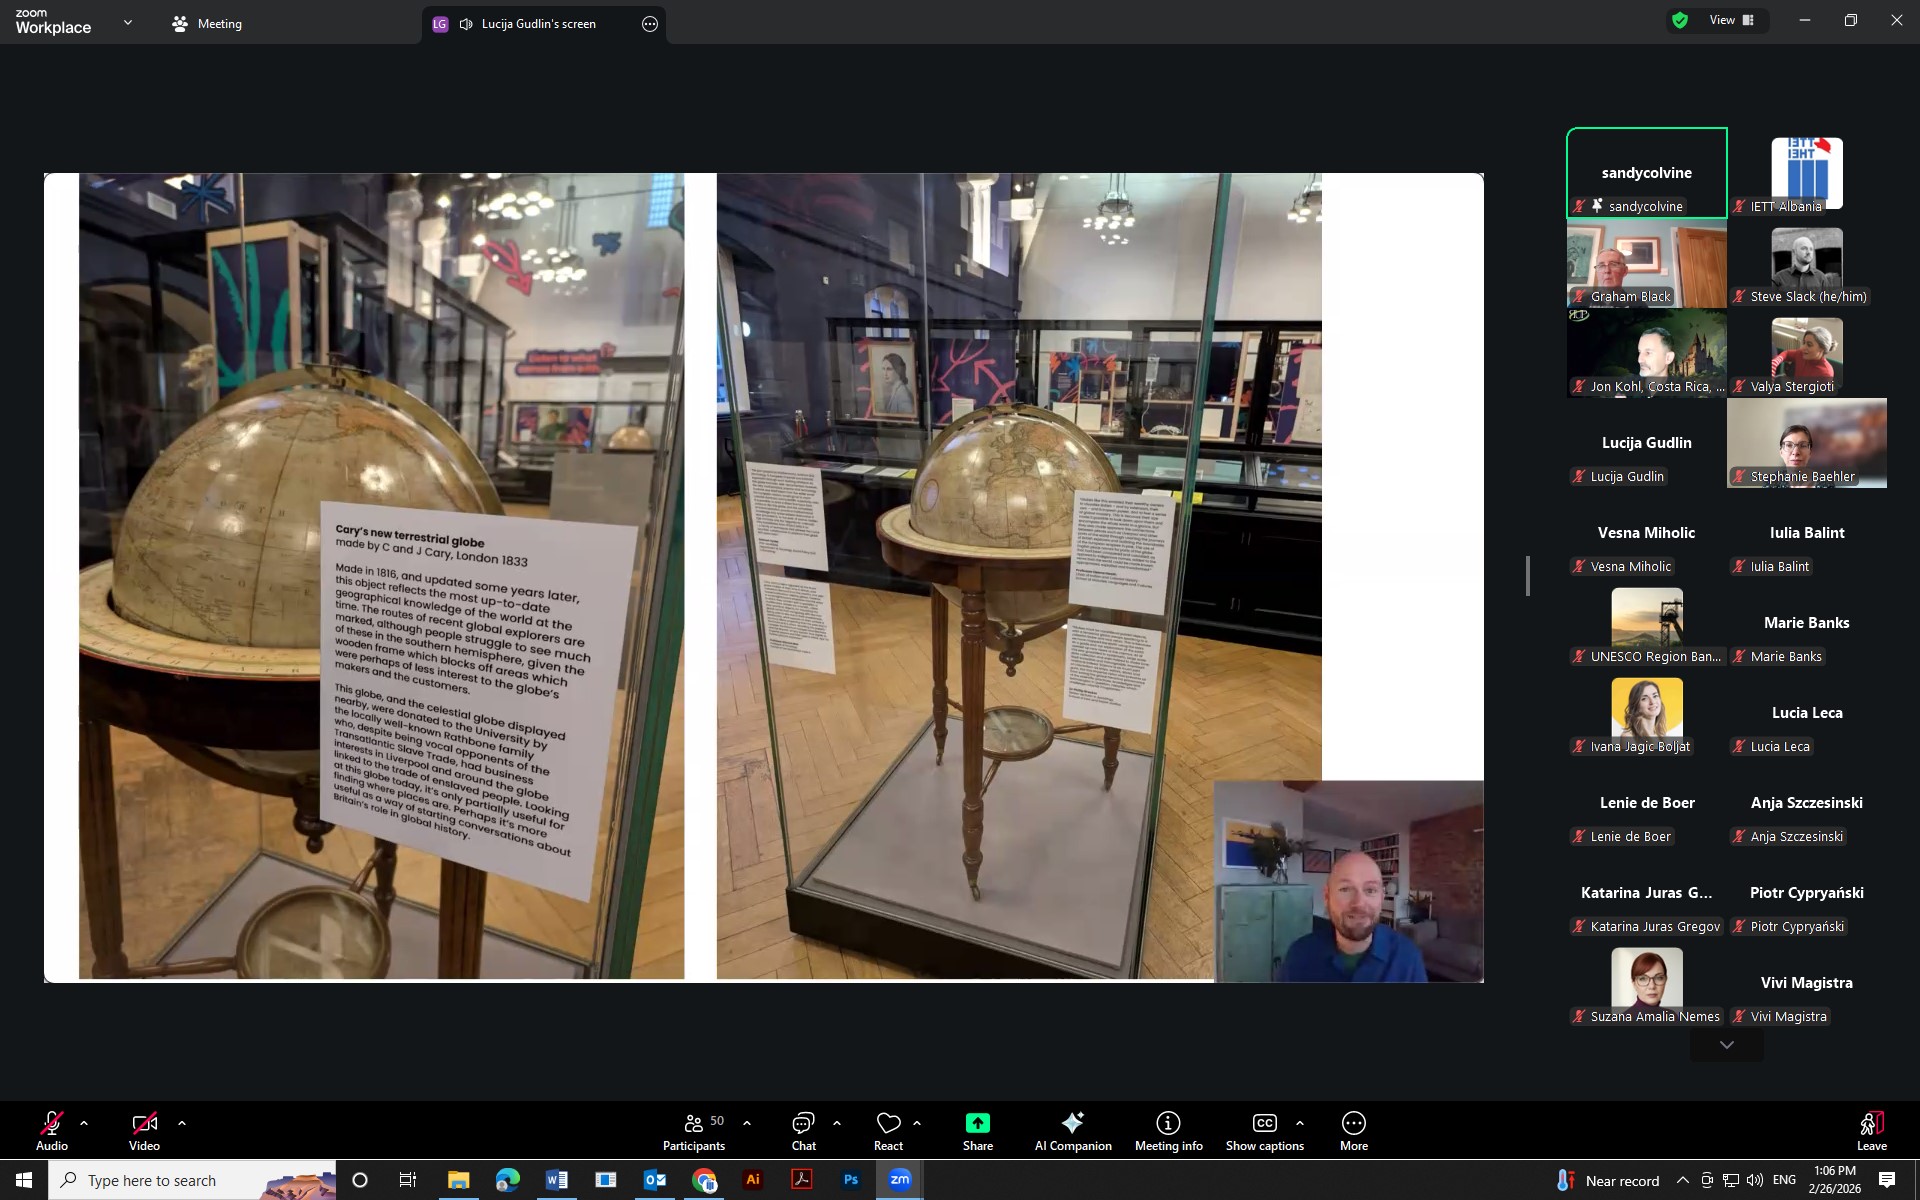Image resolution: width=1920 pixels, height=1200 pixels.
Task: Open Meeting info
Action: pos(1168,1131)
